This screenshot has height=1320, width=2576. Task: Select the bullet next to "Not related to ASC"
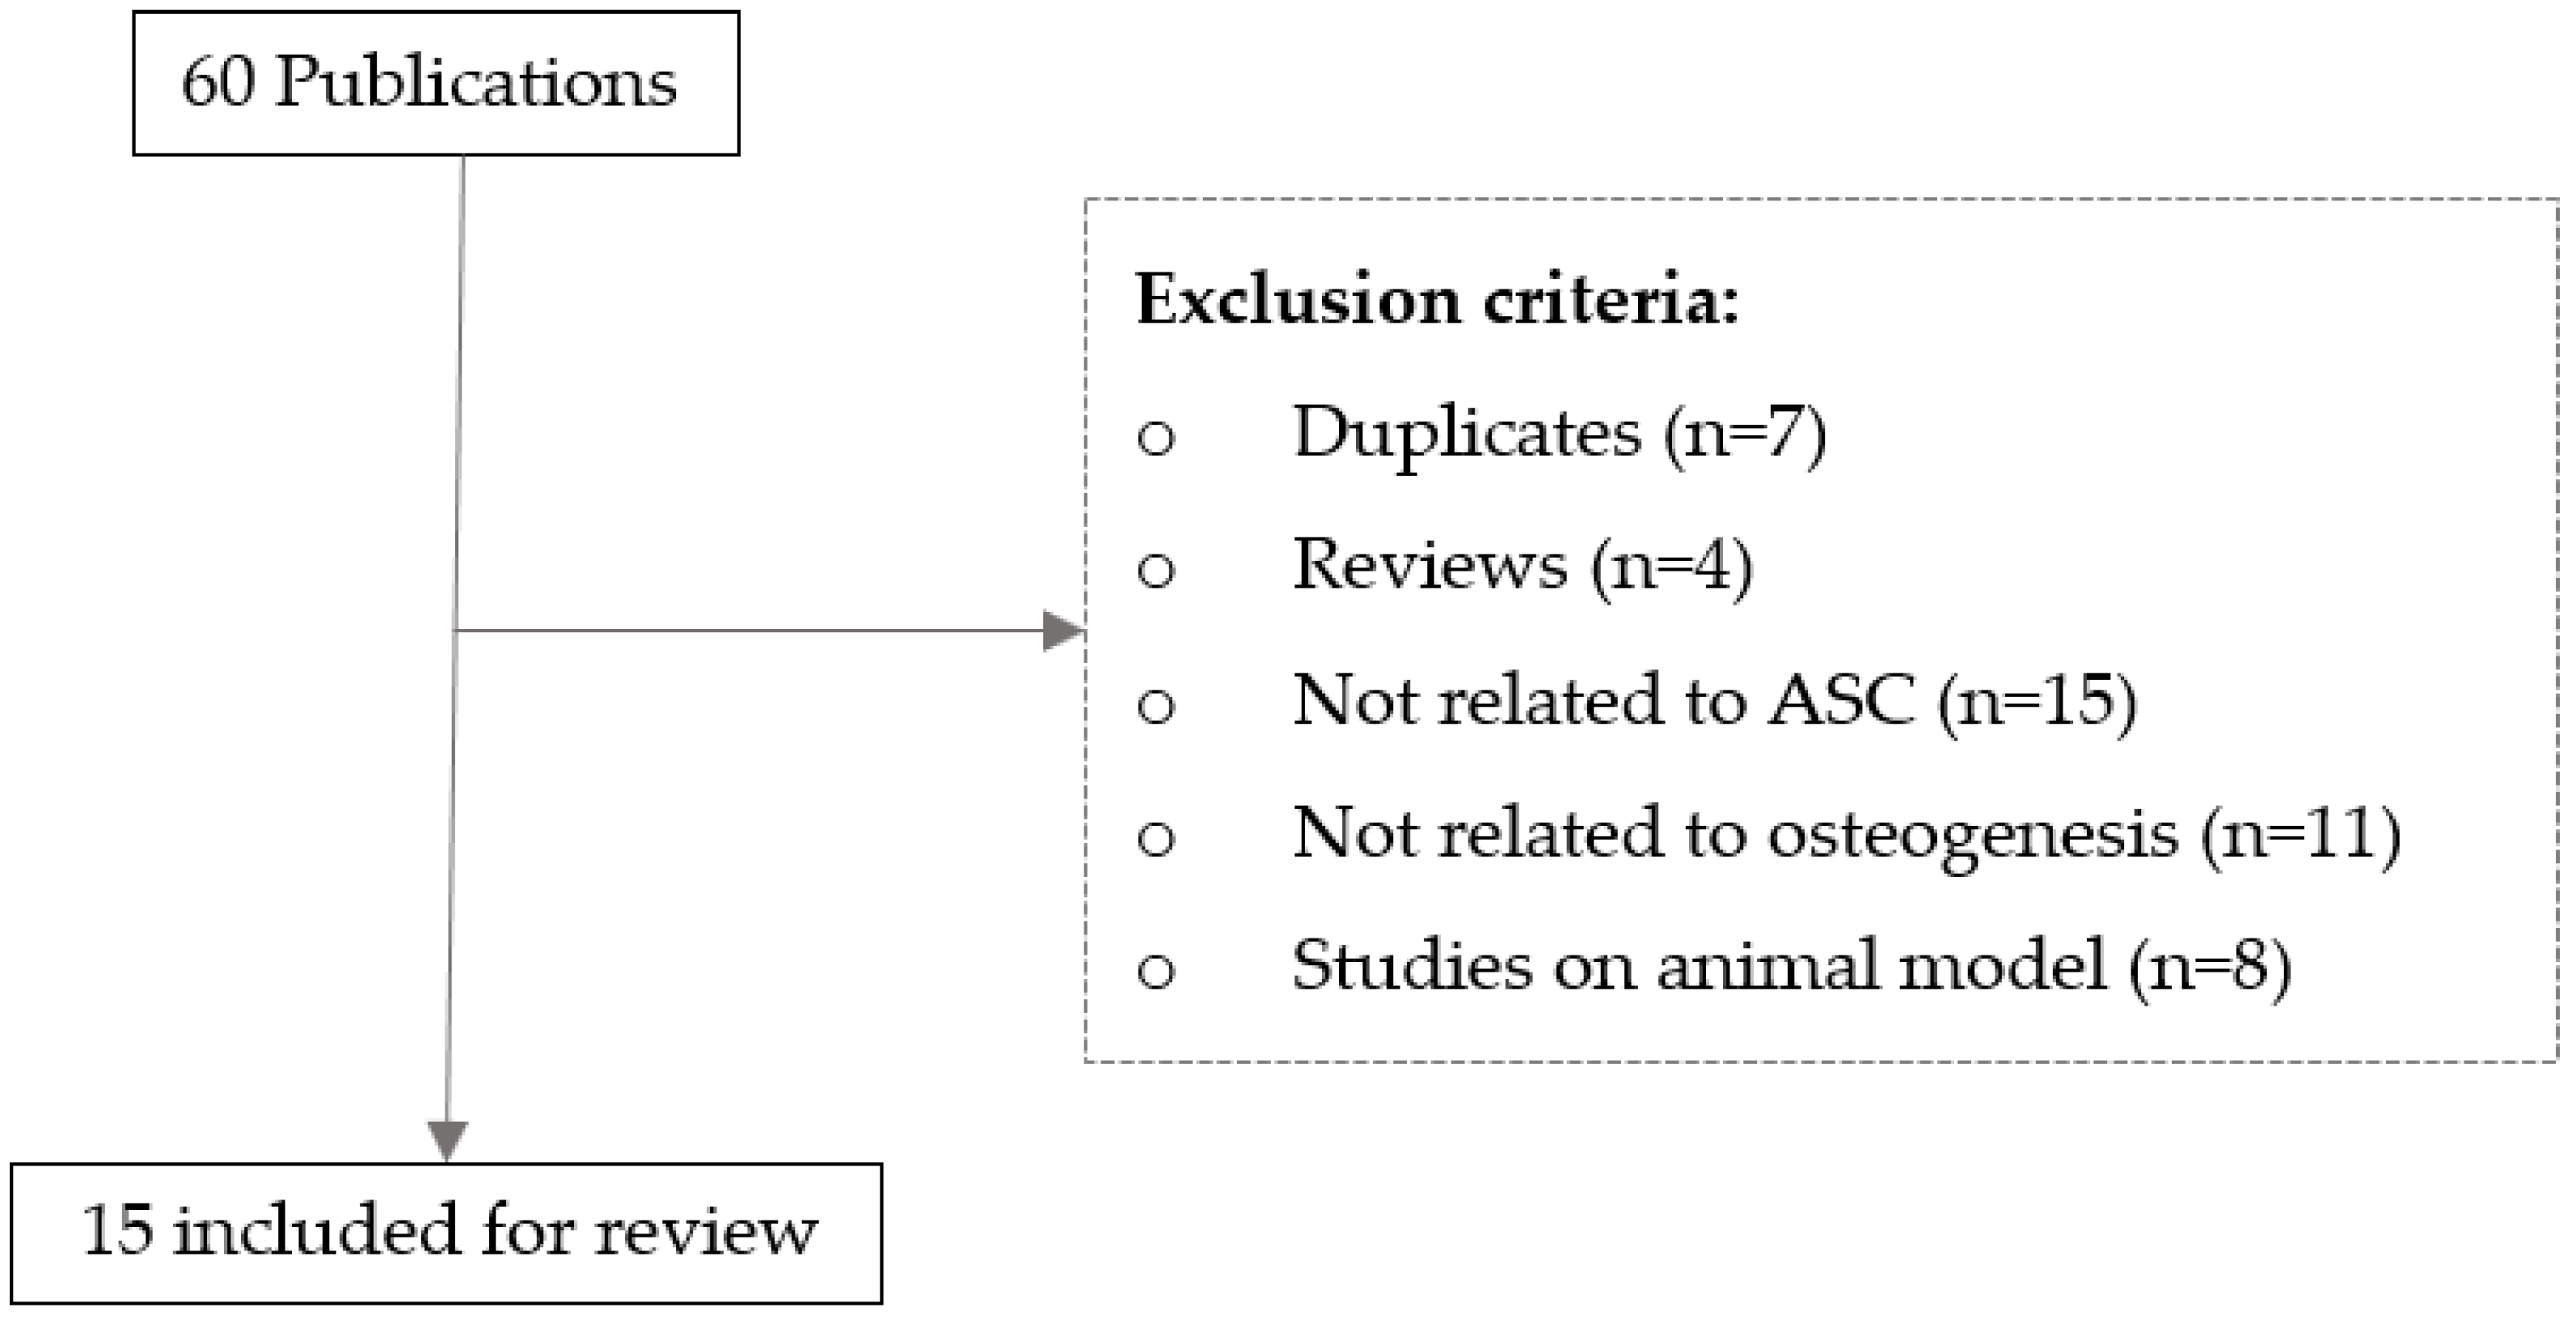1156,704
